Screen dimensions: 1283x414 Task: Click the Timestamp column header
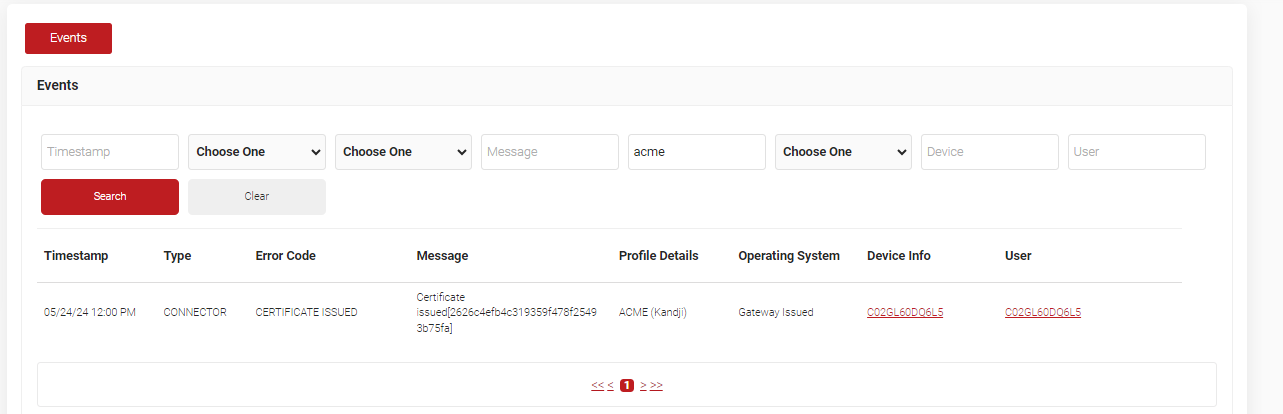(x=76, y=256)
